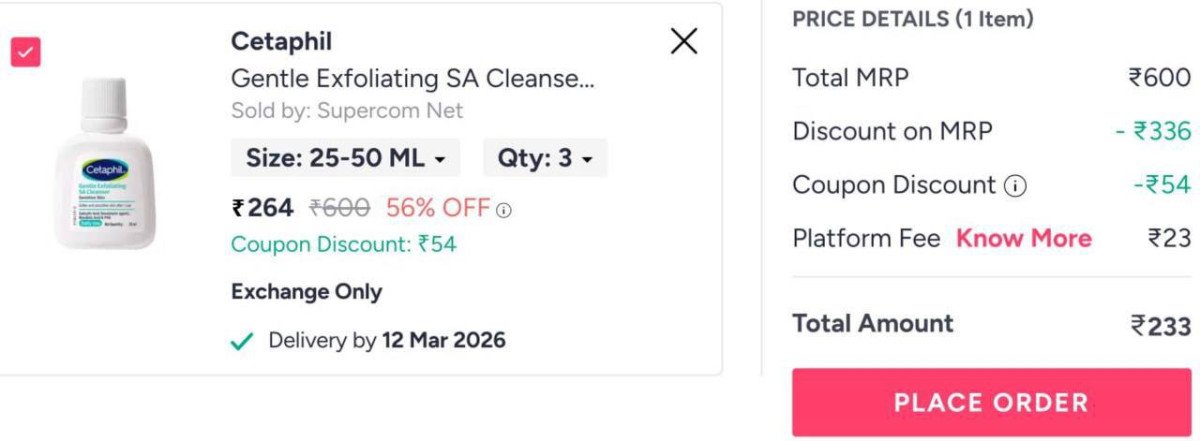Click Delivery by 12 Mar 2026 text

(x=386, y=341)
